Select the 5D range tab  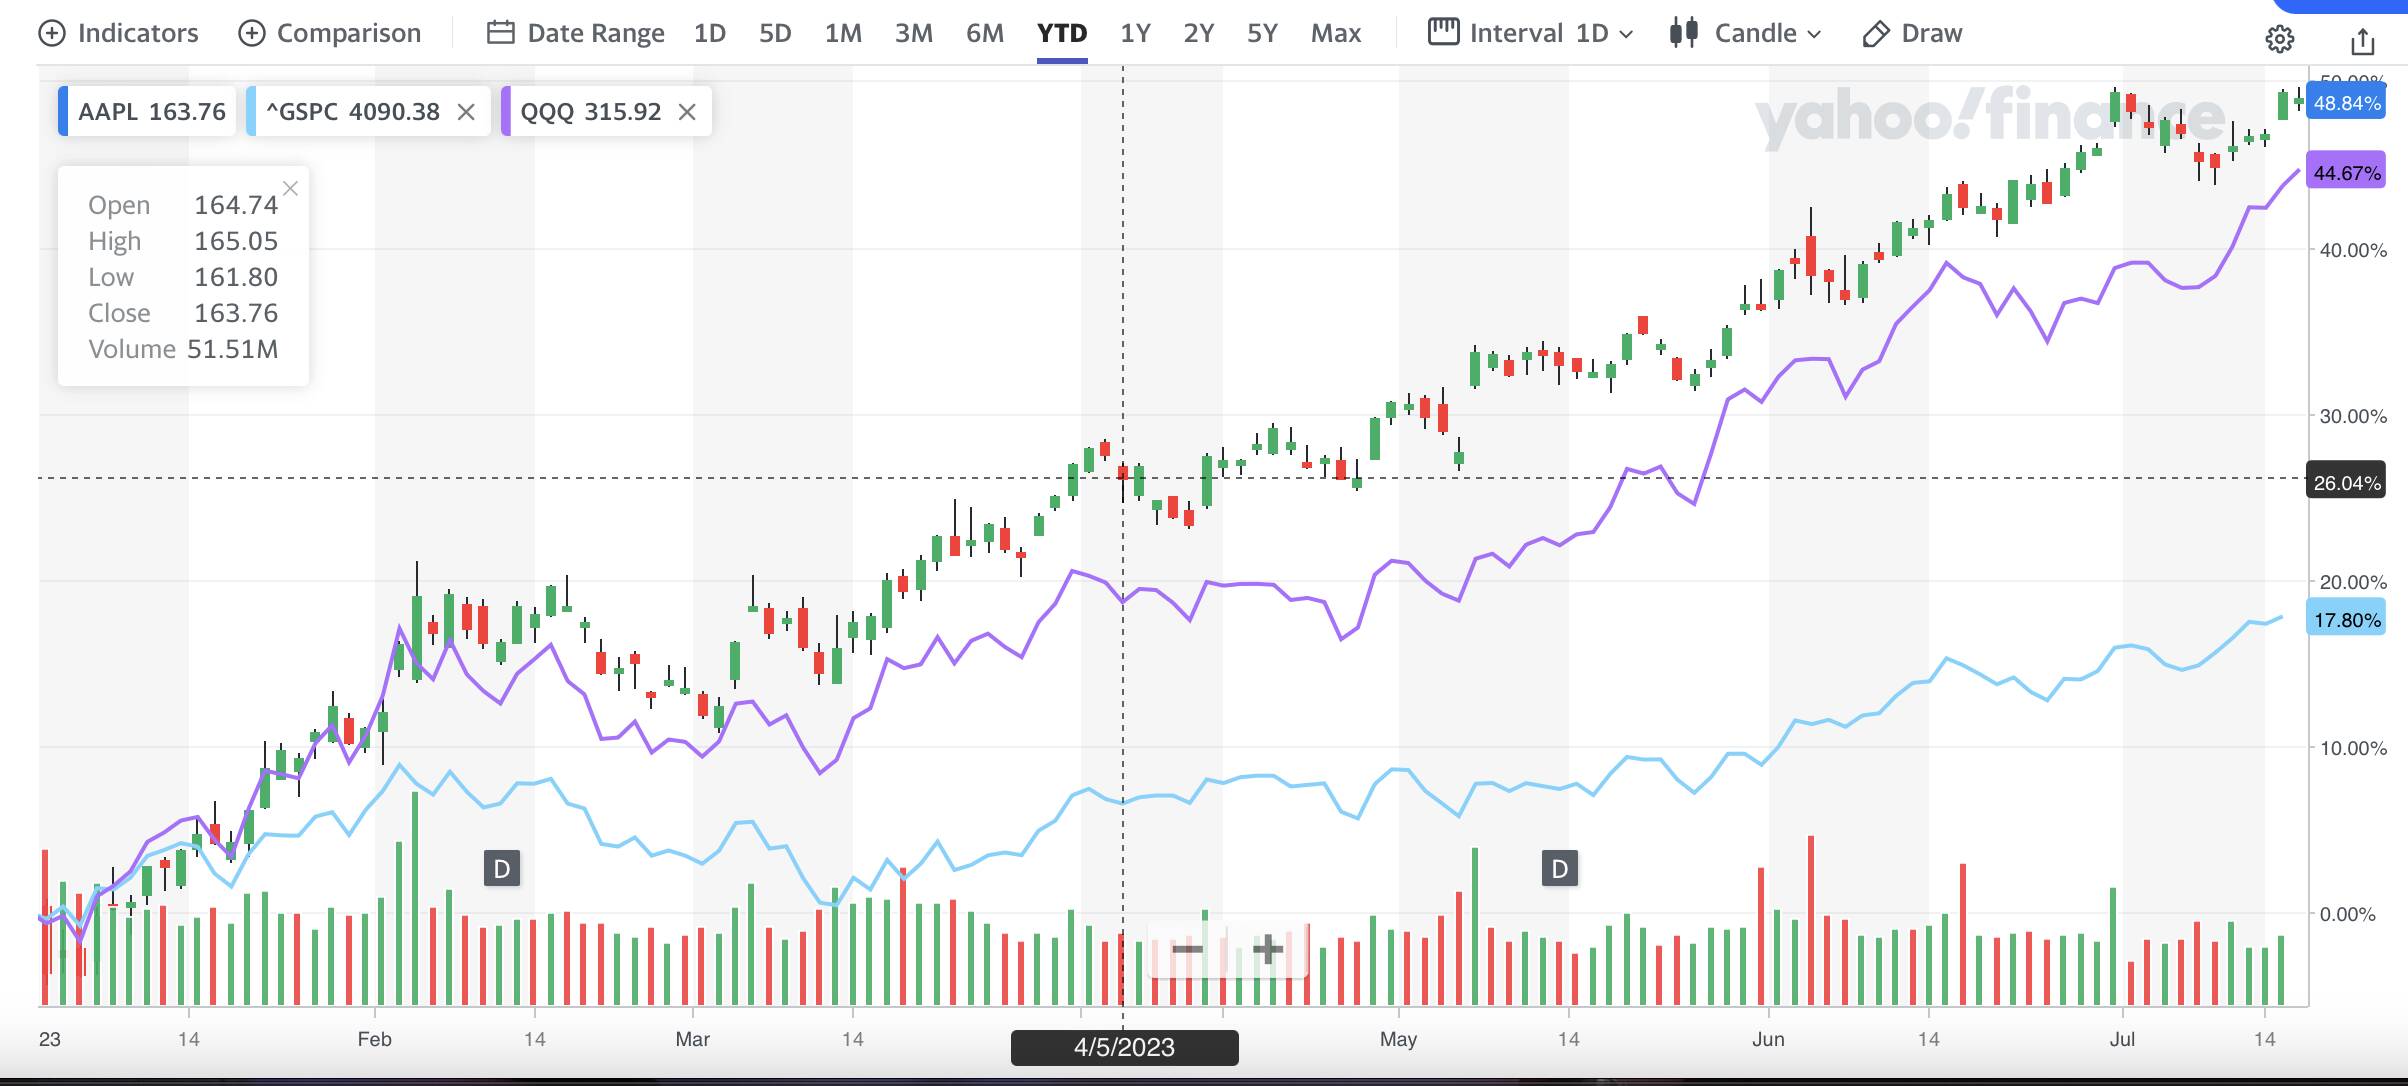(775, 33)
